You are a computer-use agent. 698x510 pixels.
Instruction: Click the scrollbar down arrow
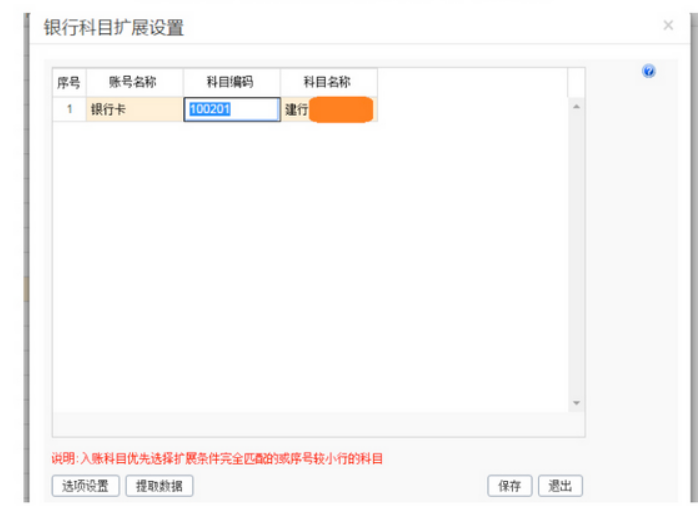[576, 403]
